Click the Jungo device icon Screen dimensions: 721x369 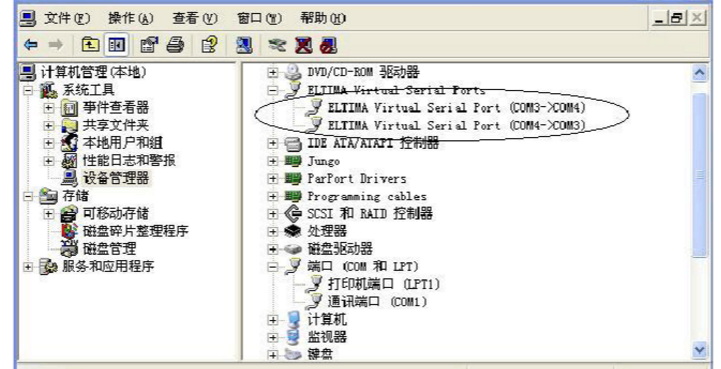(293, 161)
